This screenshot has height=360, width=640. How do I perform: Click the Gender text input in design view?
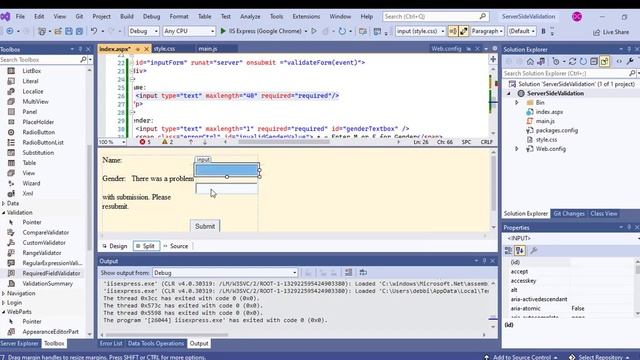tap(227, 189)
